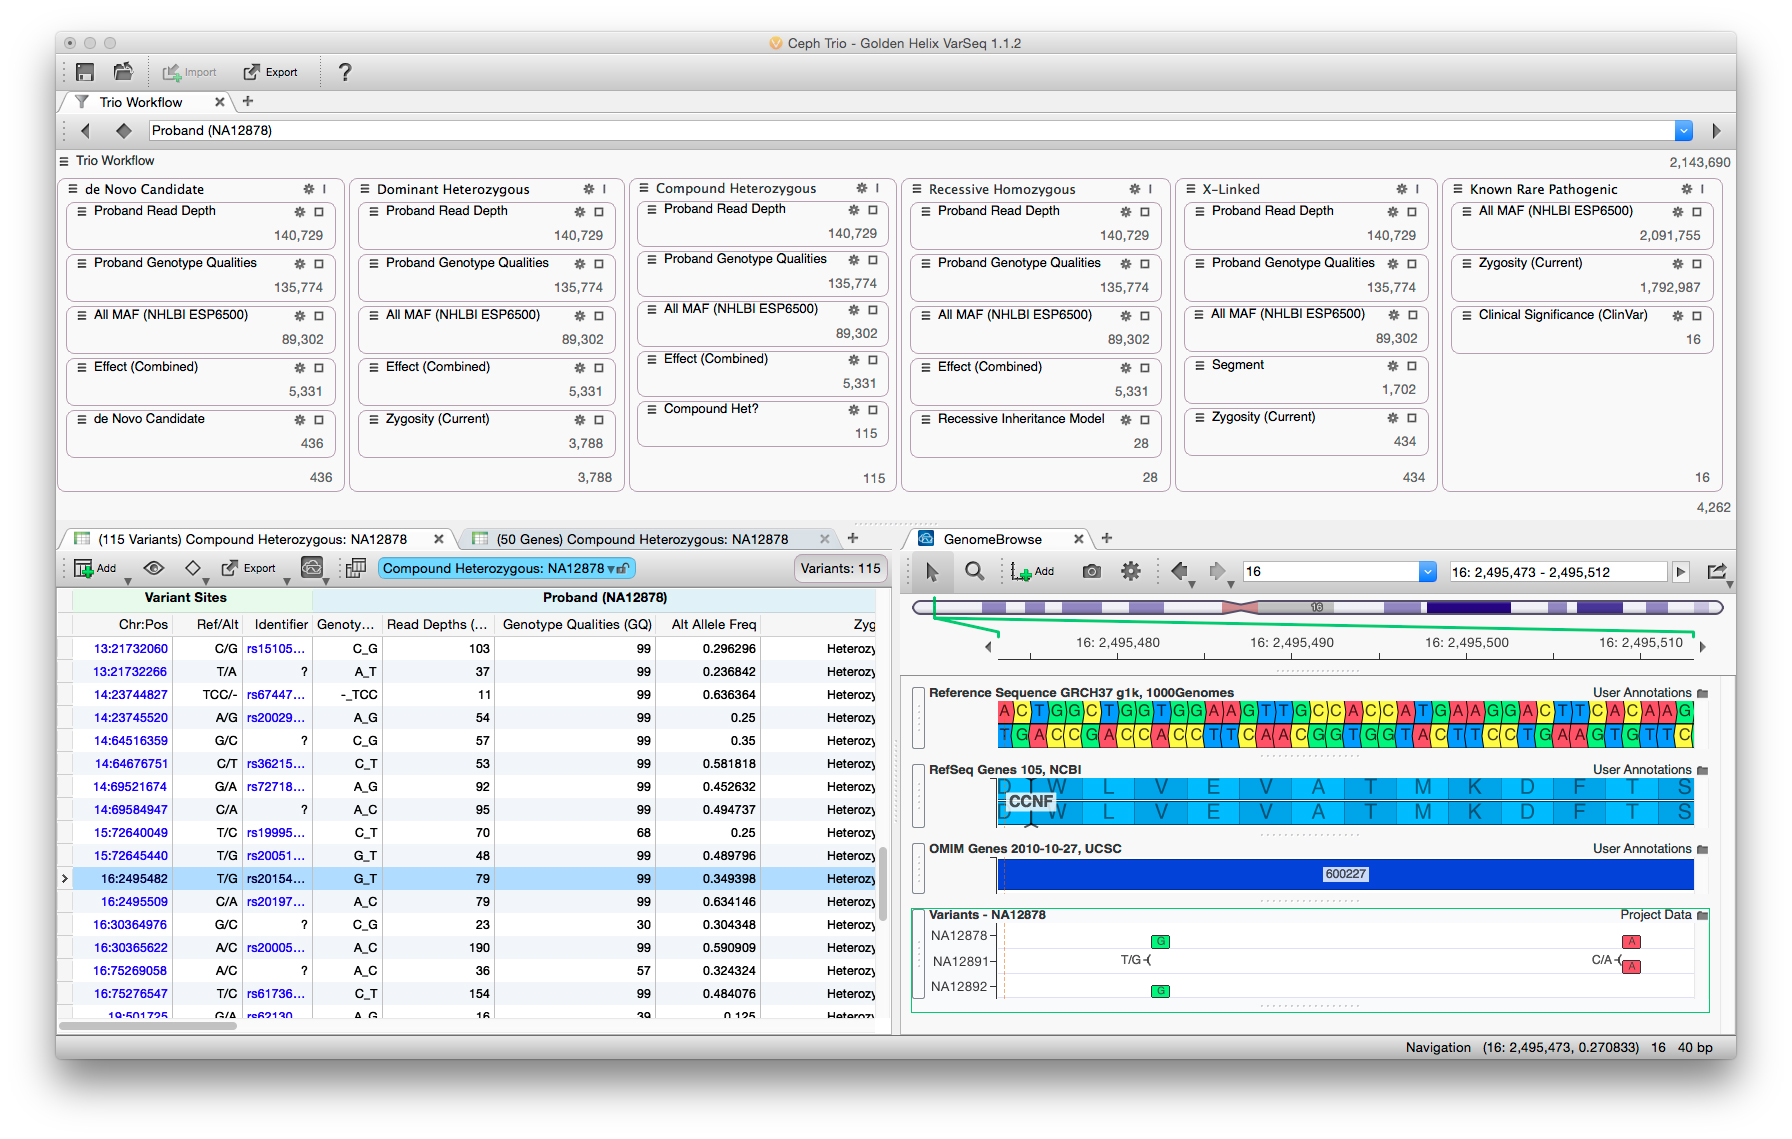Open help with the question mark icon

click(345, 72)
